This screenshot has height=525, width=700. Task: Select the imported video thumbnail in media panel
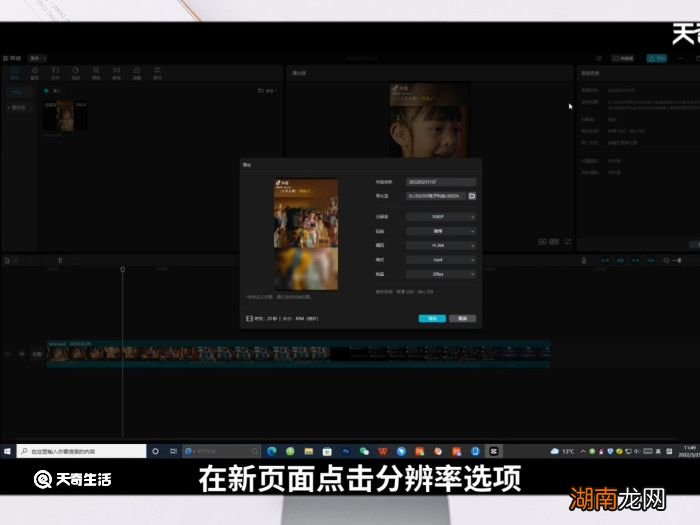coord(65,116)
